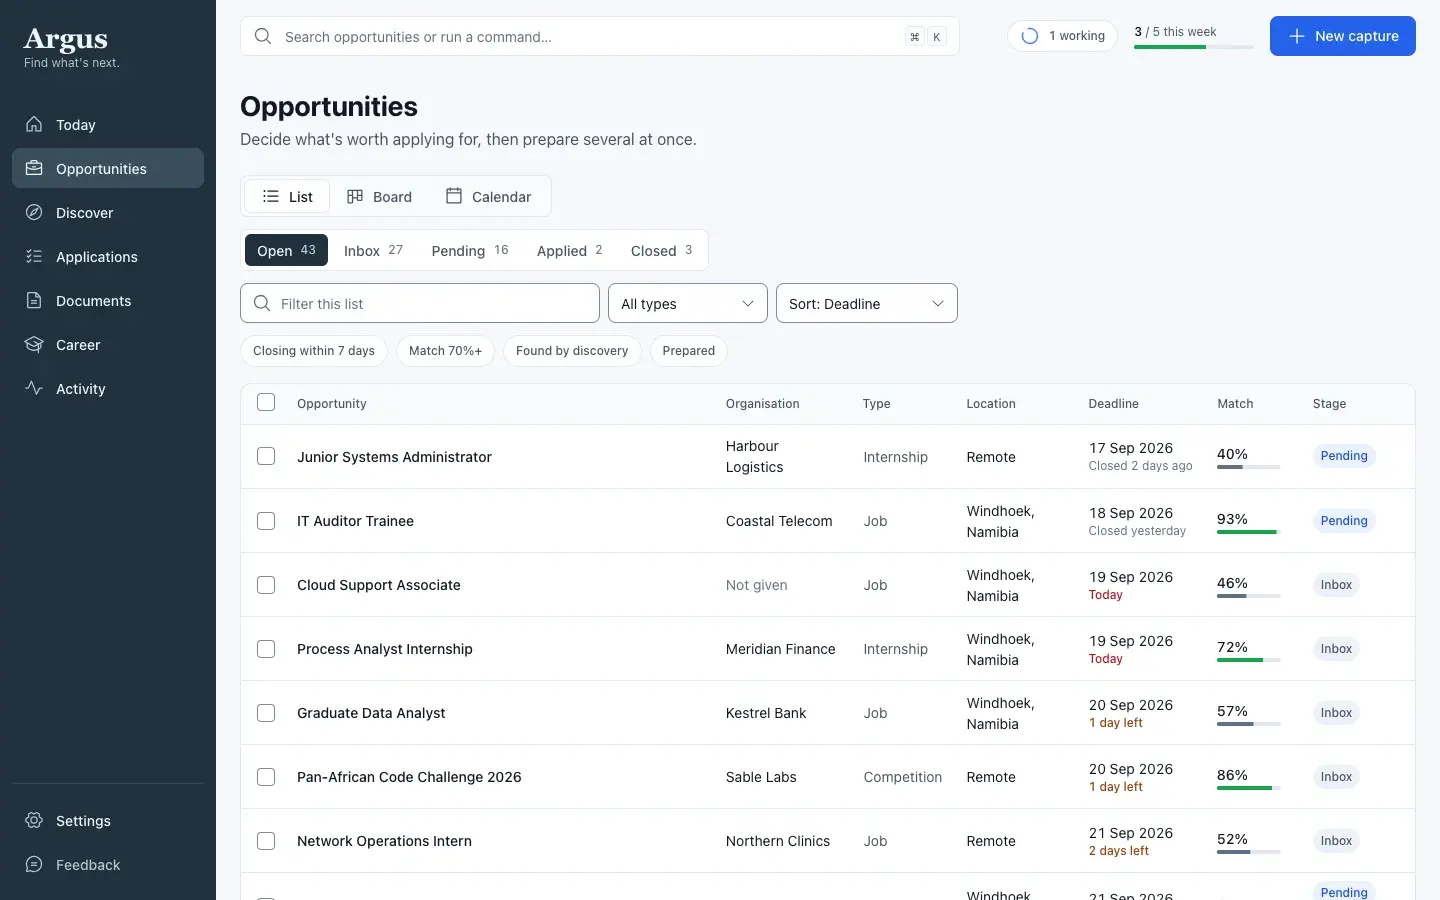Click the magnifier icon in 'Filter this list'
1440x900 pixels.
click(x=262, y=303)
